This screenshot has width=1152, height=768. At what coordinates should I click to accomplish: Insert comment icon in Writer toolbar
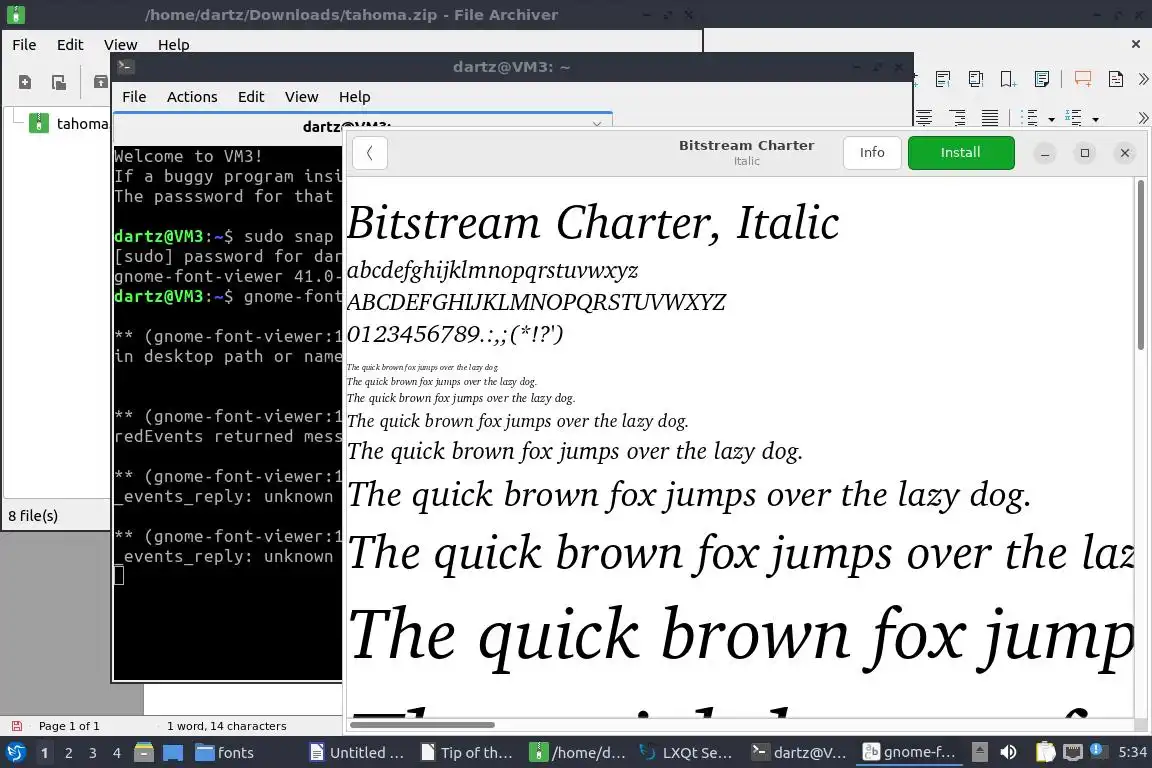coord(1082,79)
